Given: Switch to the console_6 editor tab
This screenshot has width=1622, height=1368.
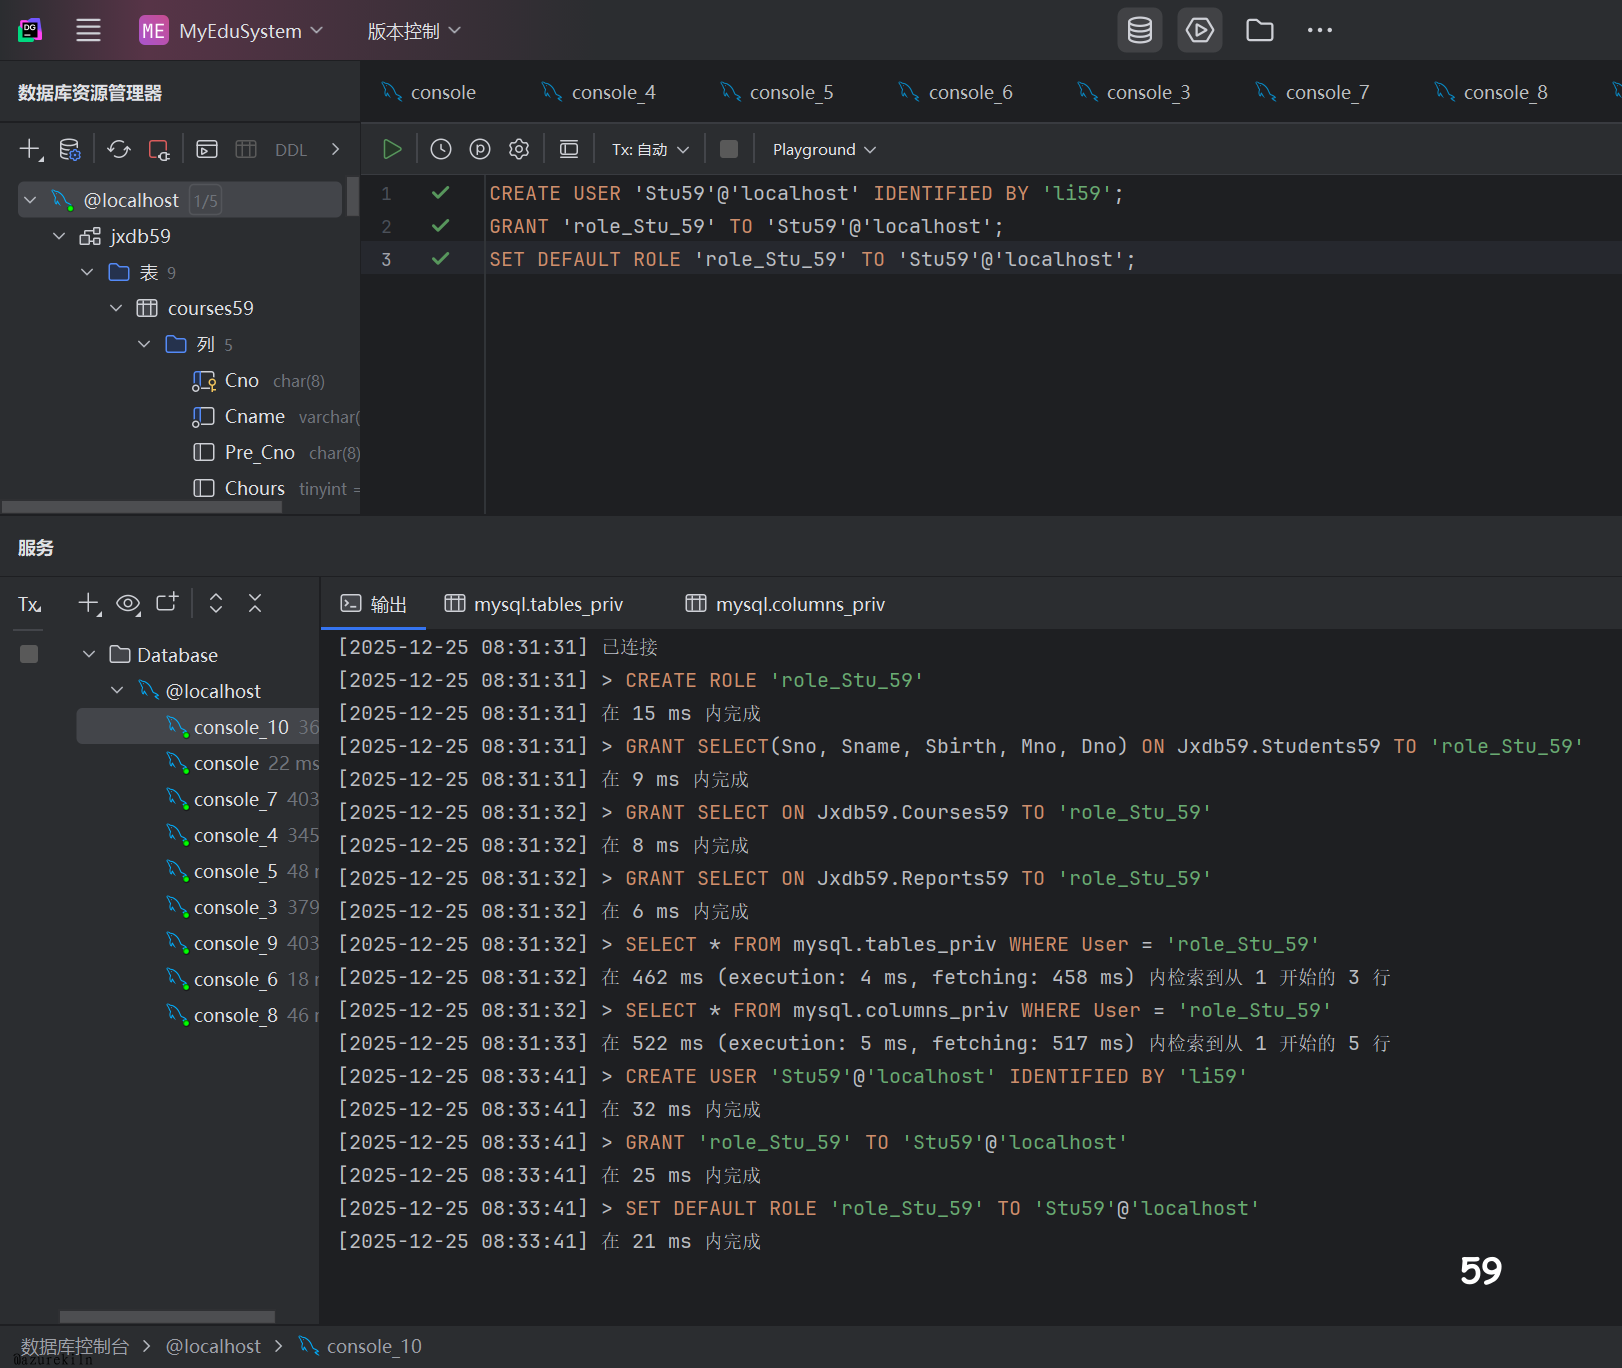Looking at the screenshot, I should [969, 92].
